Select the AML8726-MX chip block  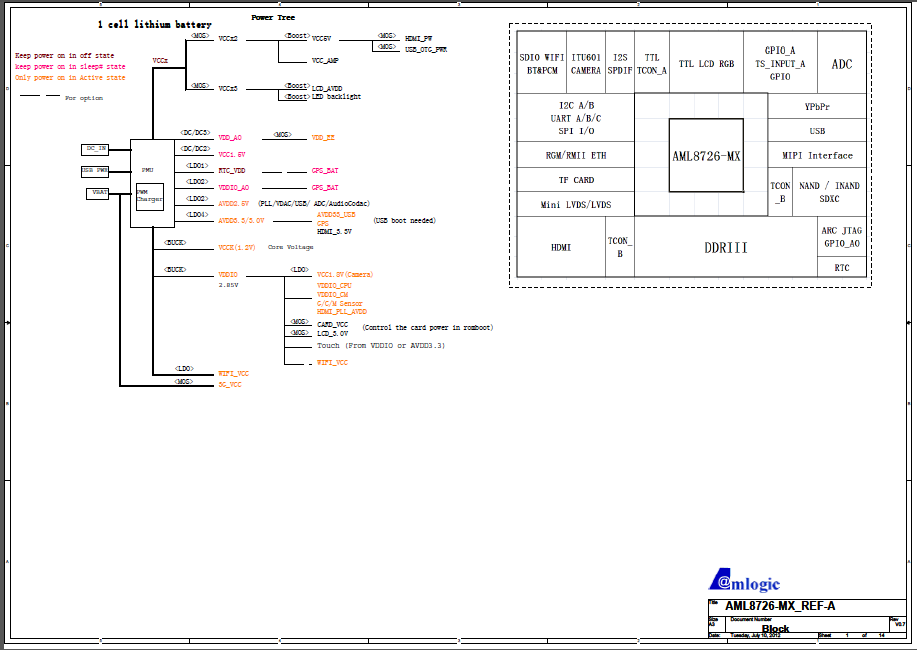(706, 156)
